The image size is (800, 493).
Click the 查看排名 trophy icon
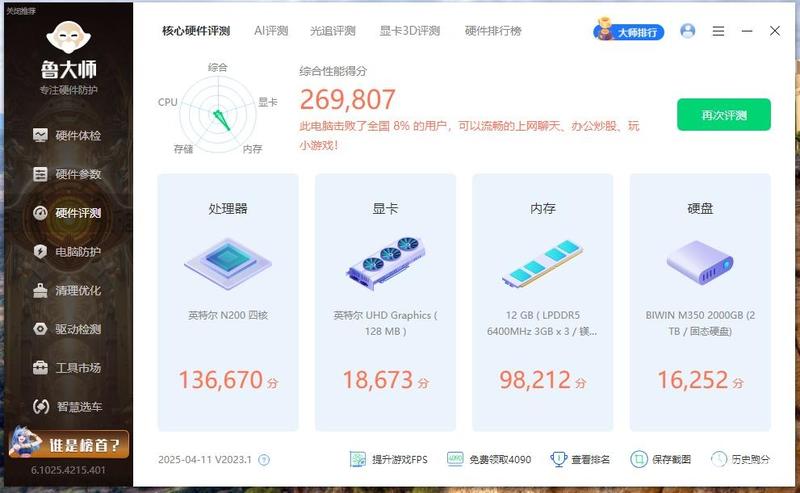coord(559,459)
